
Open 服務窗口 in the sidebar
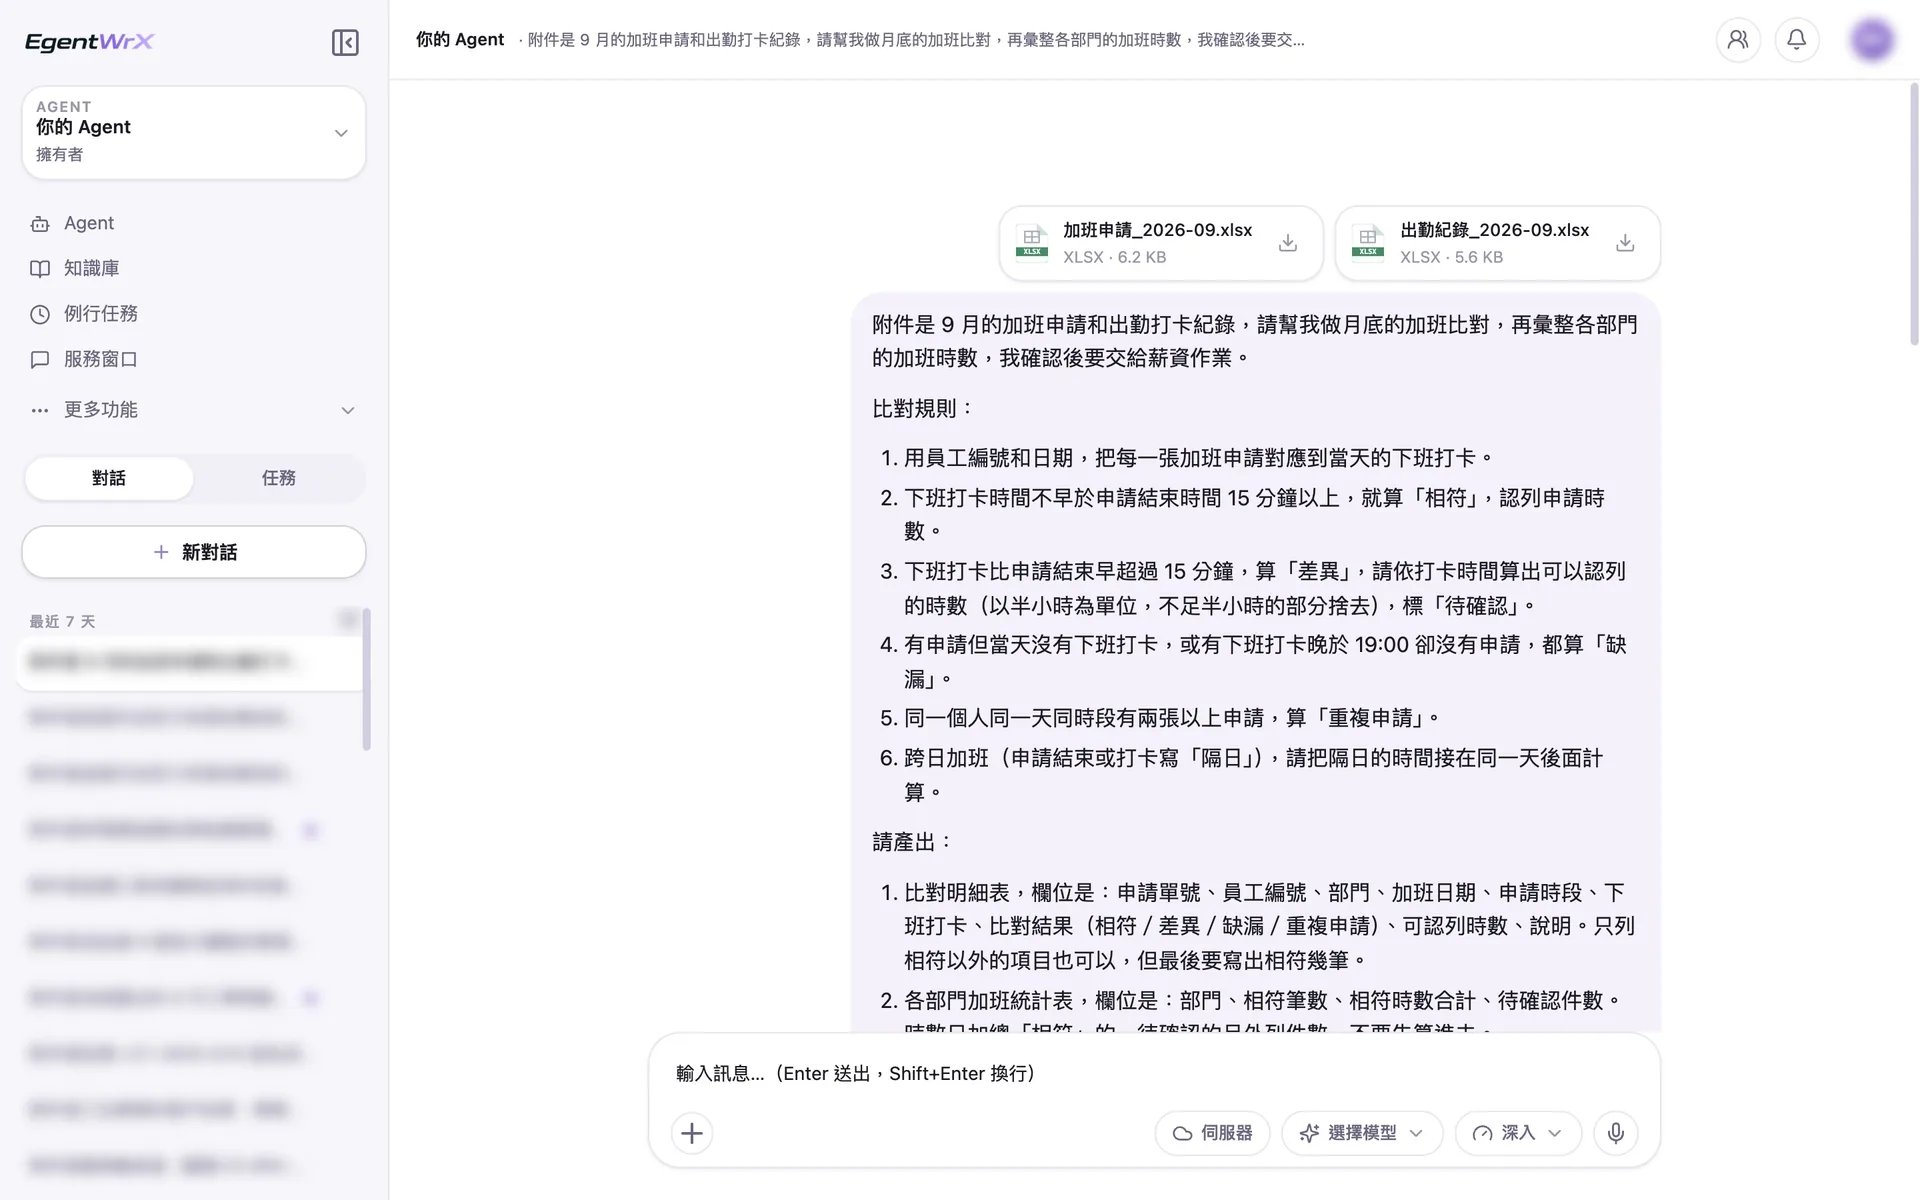point(194,359)
